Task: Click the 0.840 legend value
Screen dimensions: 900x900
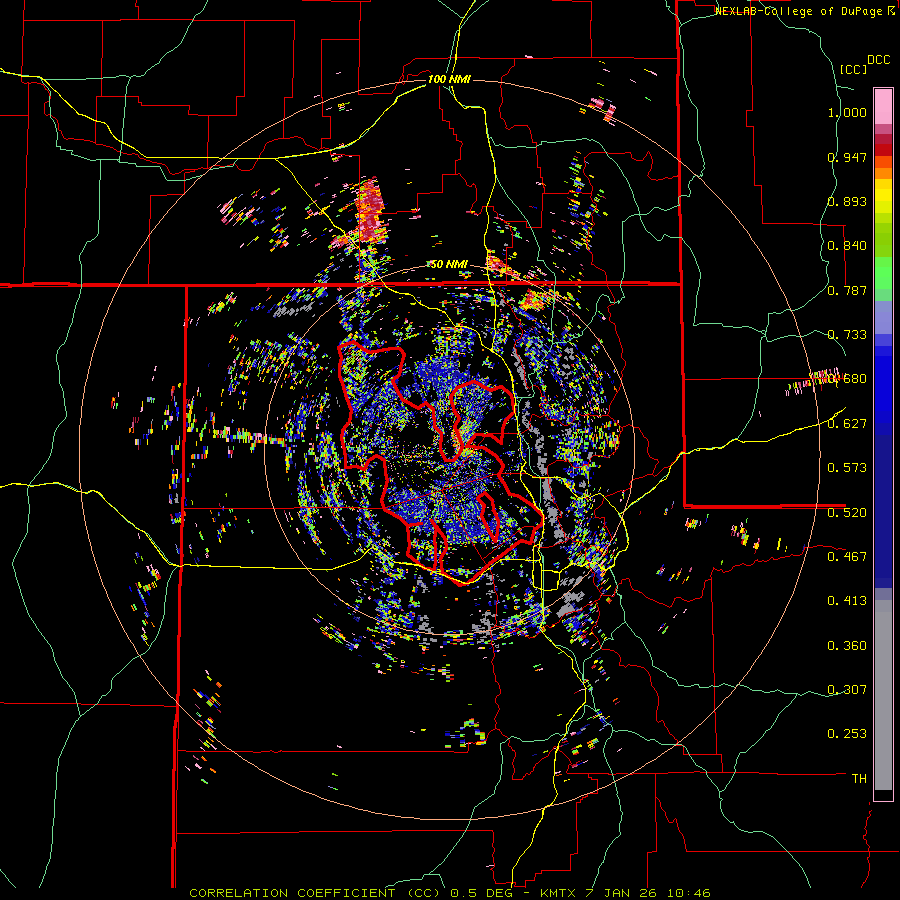Action: point(847,246)
